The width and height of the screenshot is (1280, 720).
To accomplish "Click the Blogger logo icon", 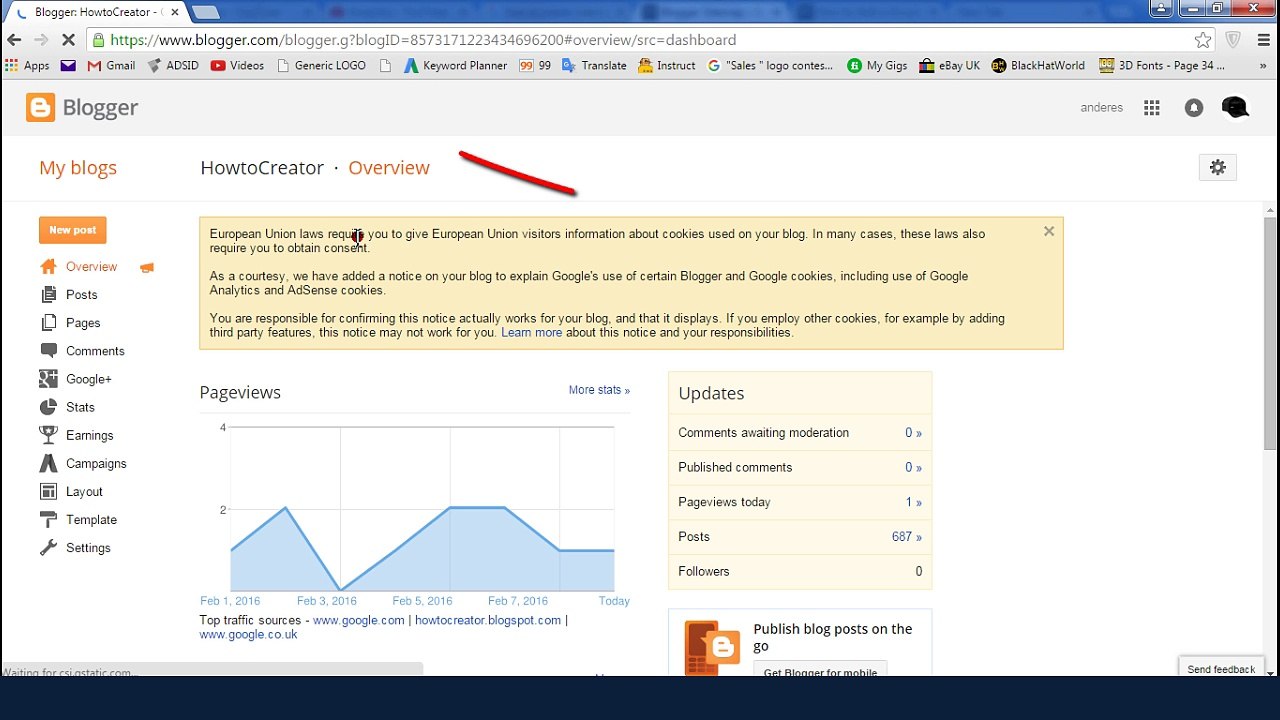I will (x=41, y=108).
